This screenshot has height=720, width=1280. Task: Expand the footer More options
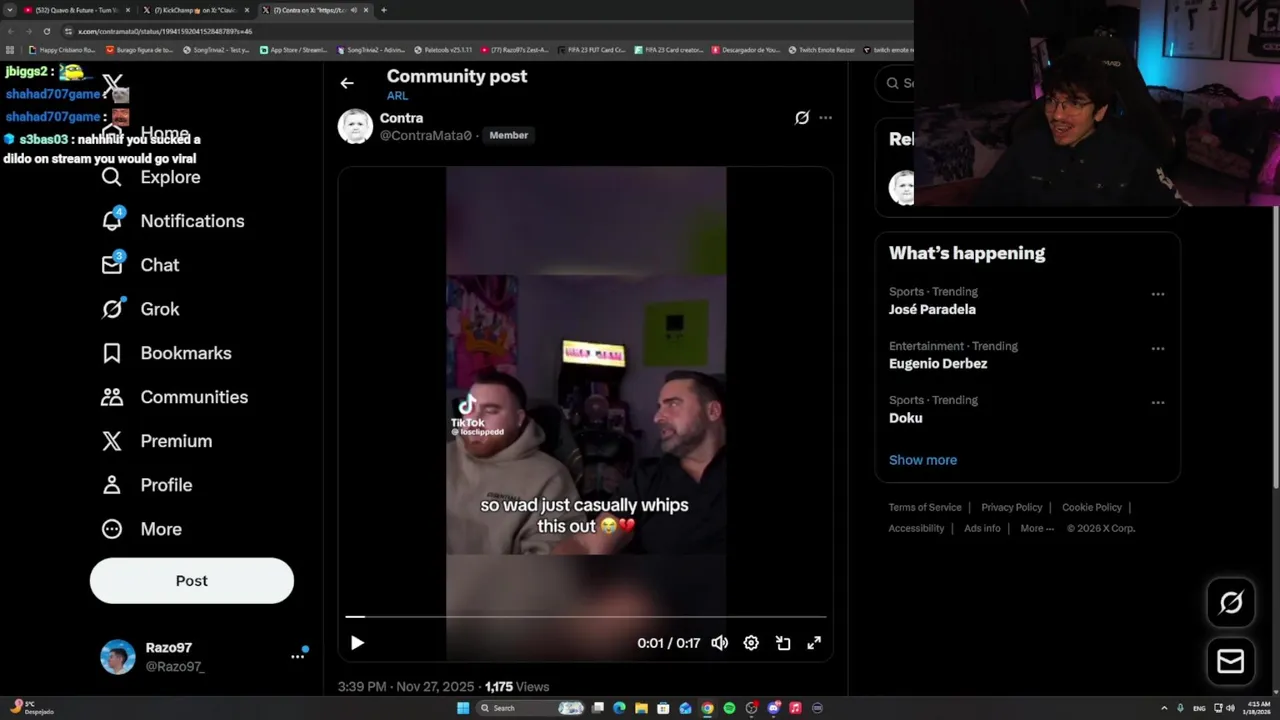click(x=1037, y=528)
